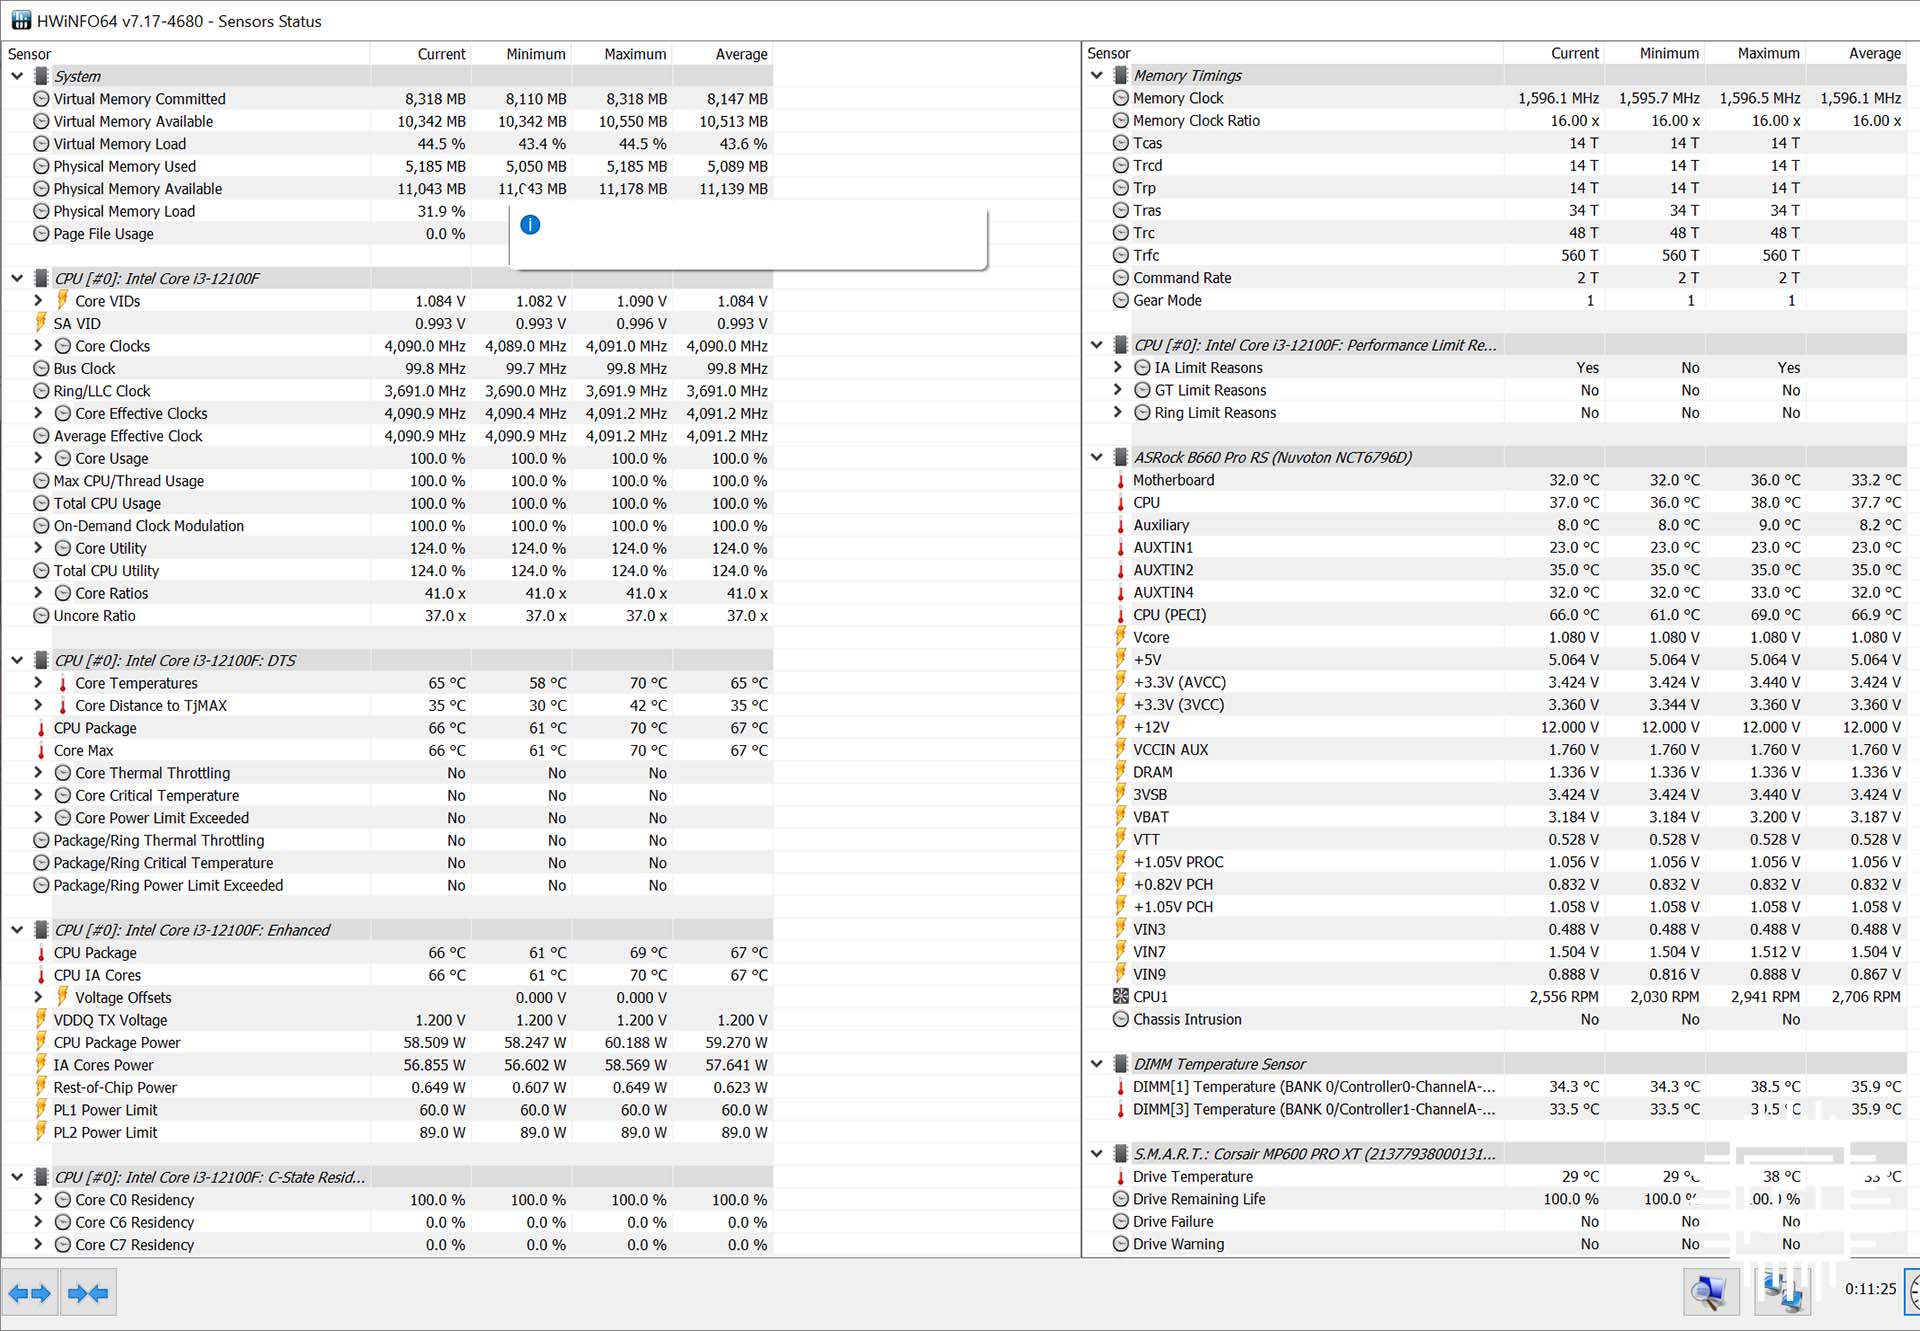This screenshot has height=1331, width=1920.
Task: Click the left pane Sensor column header
Action: 186,54
